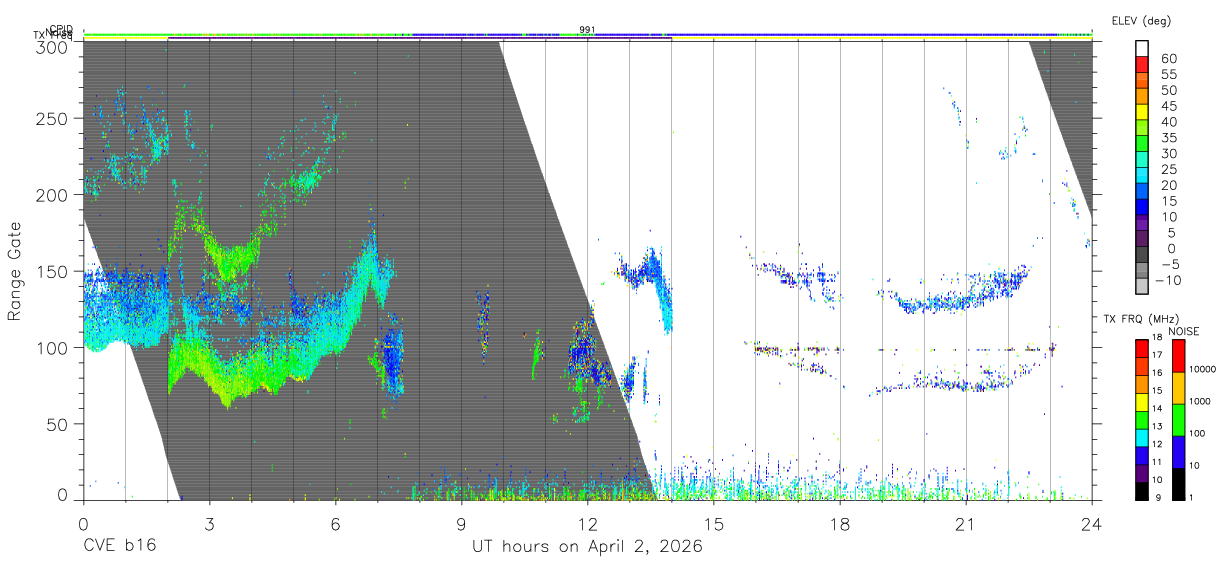The image size is (1228, 567).
Task: Click the 150 tick on the Range Gate axis
Action: click(x=53, y=271)
